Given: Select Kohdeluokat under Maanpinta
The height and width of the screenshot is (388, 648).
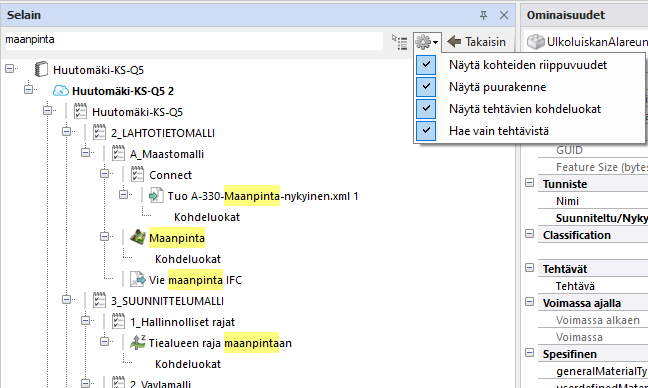Looking at the screenshot, I should [188, 259].
